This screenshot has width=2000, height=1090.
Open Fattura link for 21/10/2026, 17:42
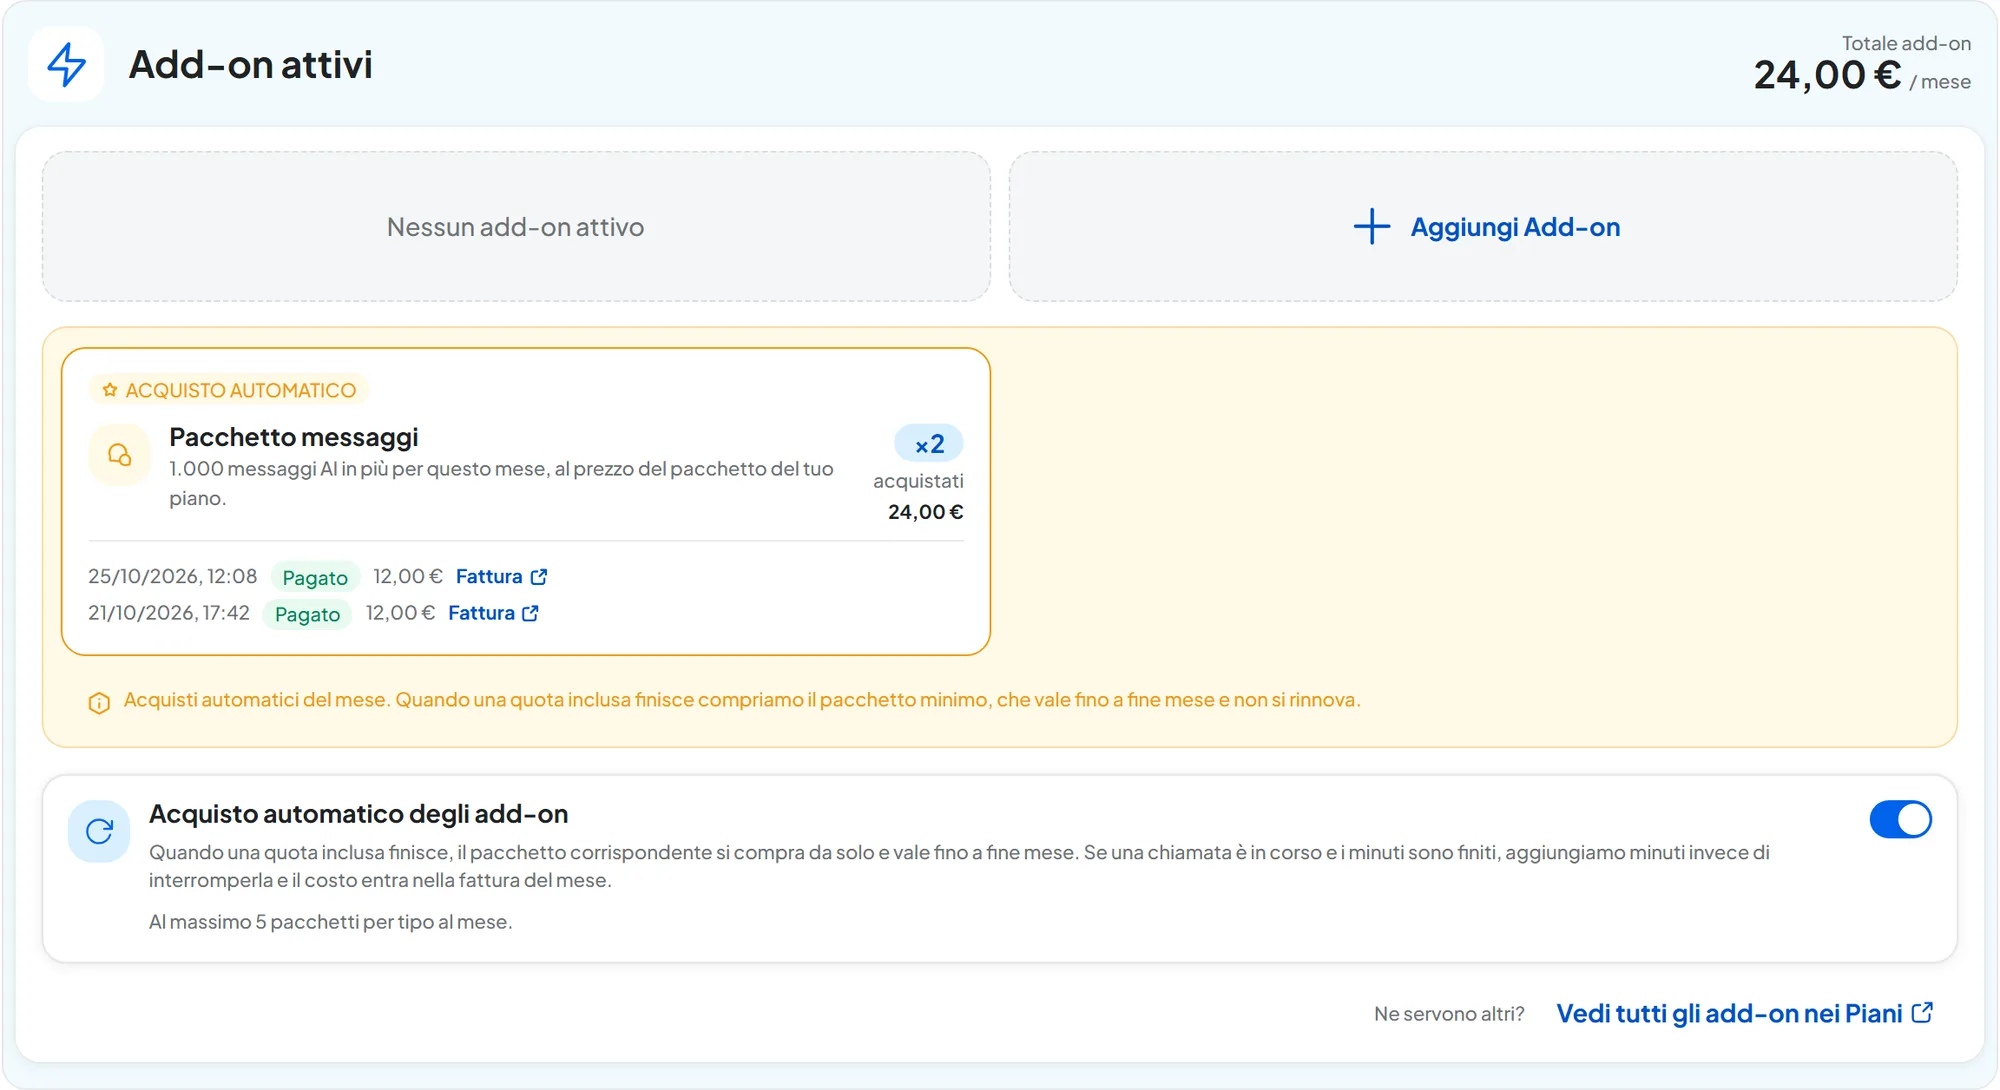(493, 613)
